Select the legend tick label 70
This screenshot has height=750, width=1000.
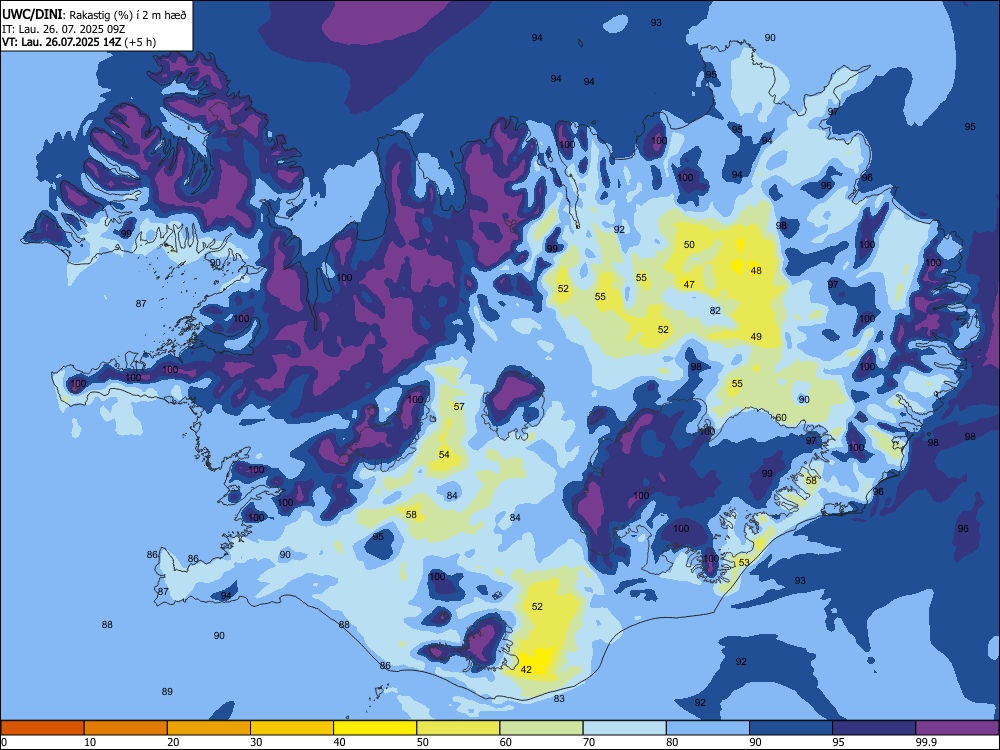coord(589,742)
